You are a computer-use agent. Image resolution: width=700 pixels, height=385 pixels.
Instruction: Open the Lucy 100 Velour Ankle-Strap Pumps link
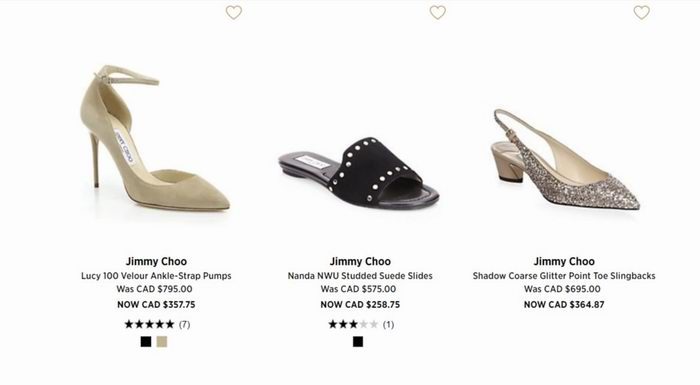coord(156,276)
